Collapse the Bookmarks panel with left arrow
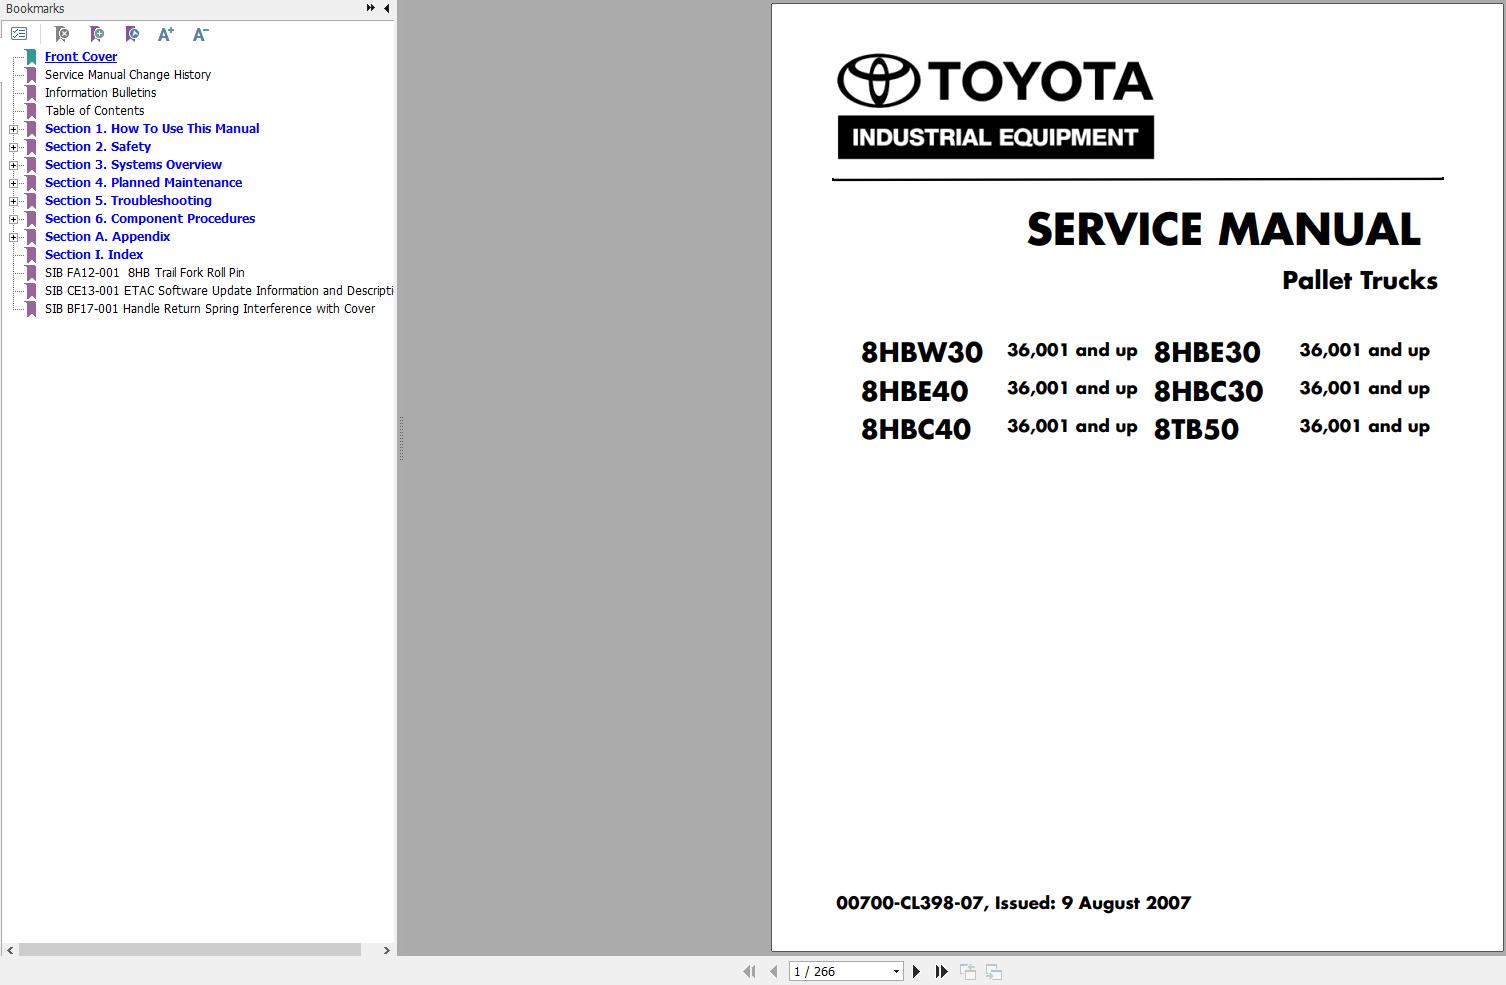 pyautogui.click(x=387, y=8)
